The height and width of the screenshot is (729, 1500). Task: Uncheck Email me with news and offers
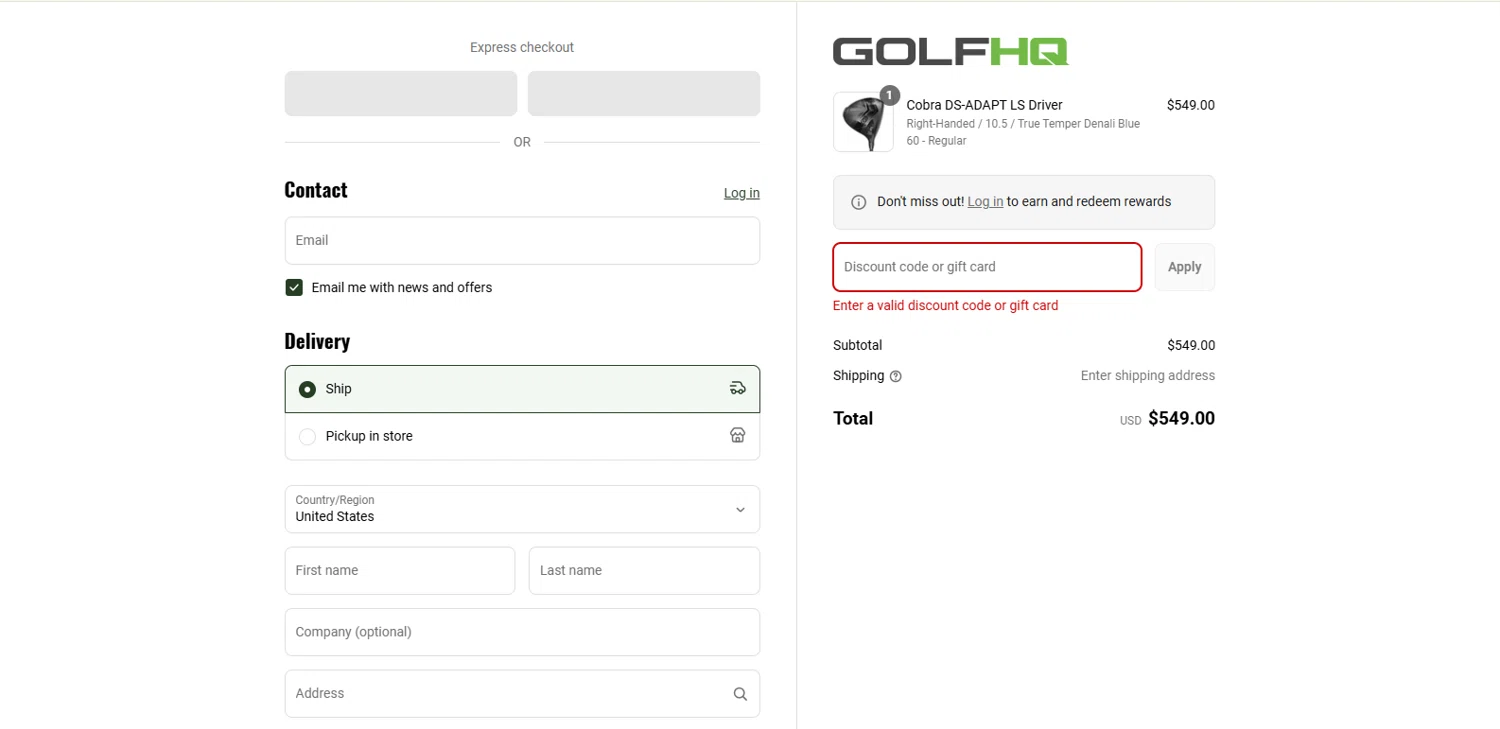(x=294, y=287)
